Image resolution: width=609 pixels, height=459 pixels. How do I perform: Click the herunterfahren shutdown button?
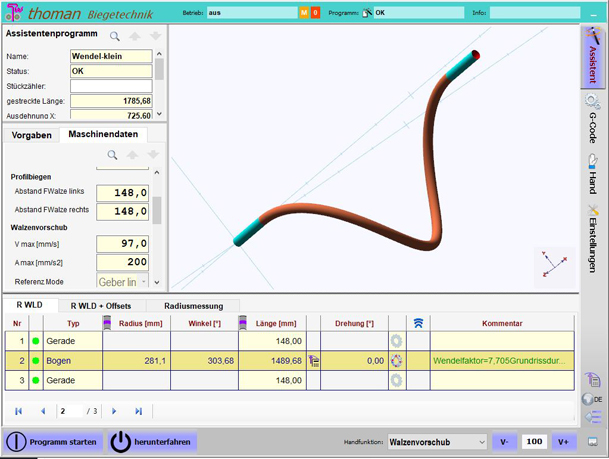pyautogui.click(x=152, y=441)
